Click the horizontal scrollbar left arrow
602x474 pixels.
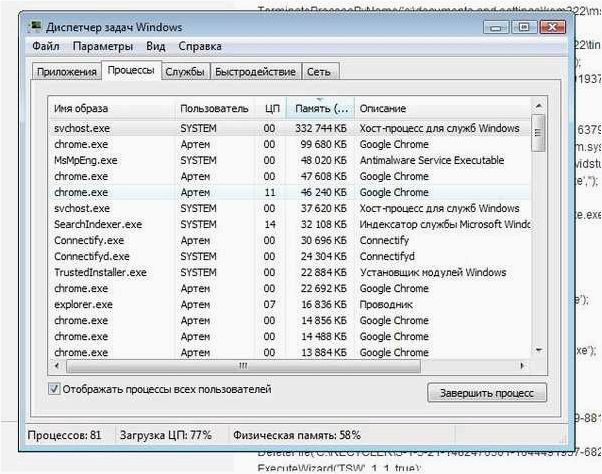point(57,366)
